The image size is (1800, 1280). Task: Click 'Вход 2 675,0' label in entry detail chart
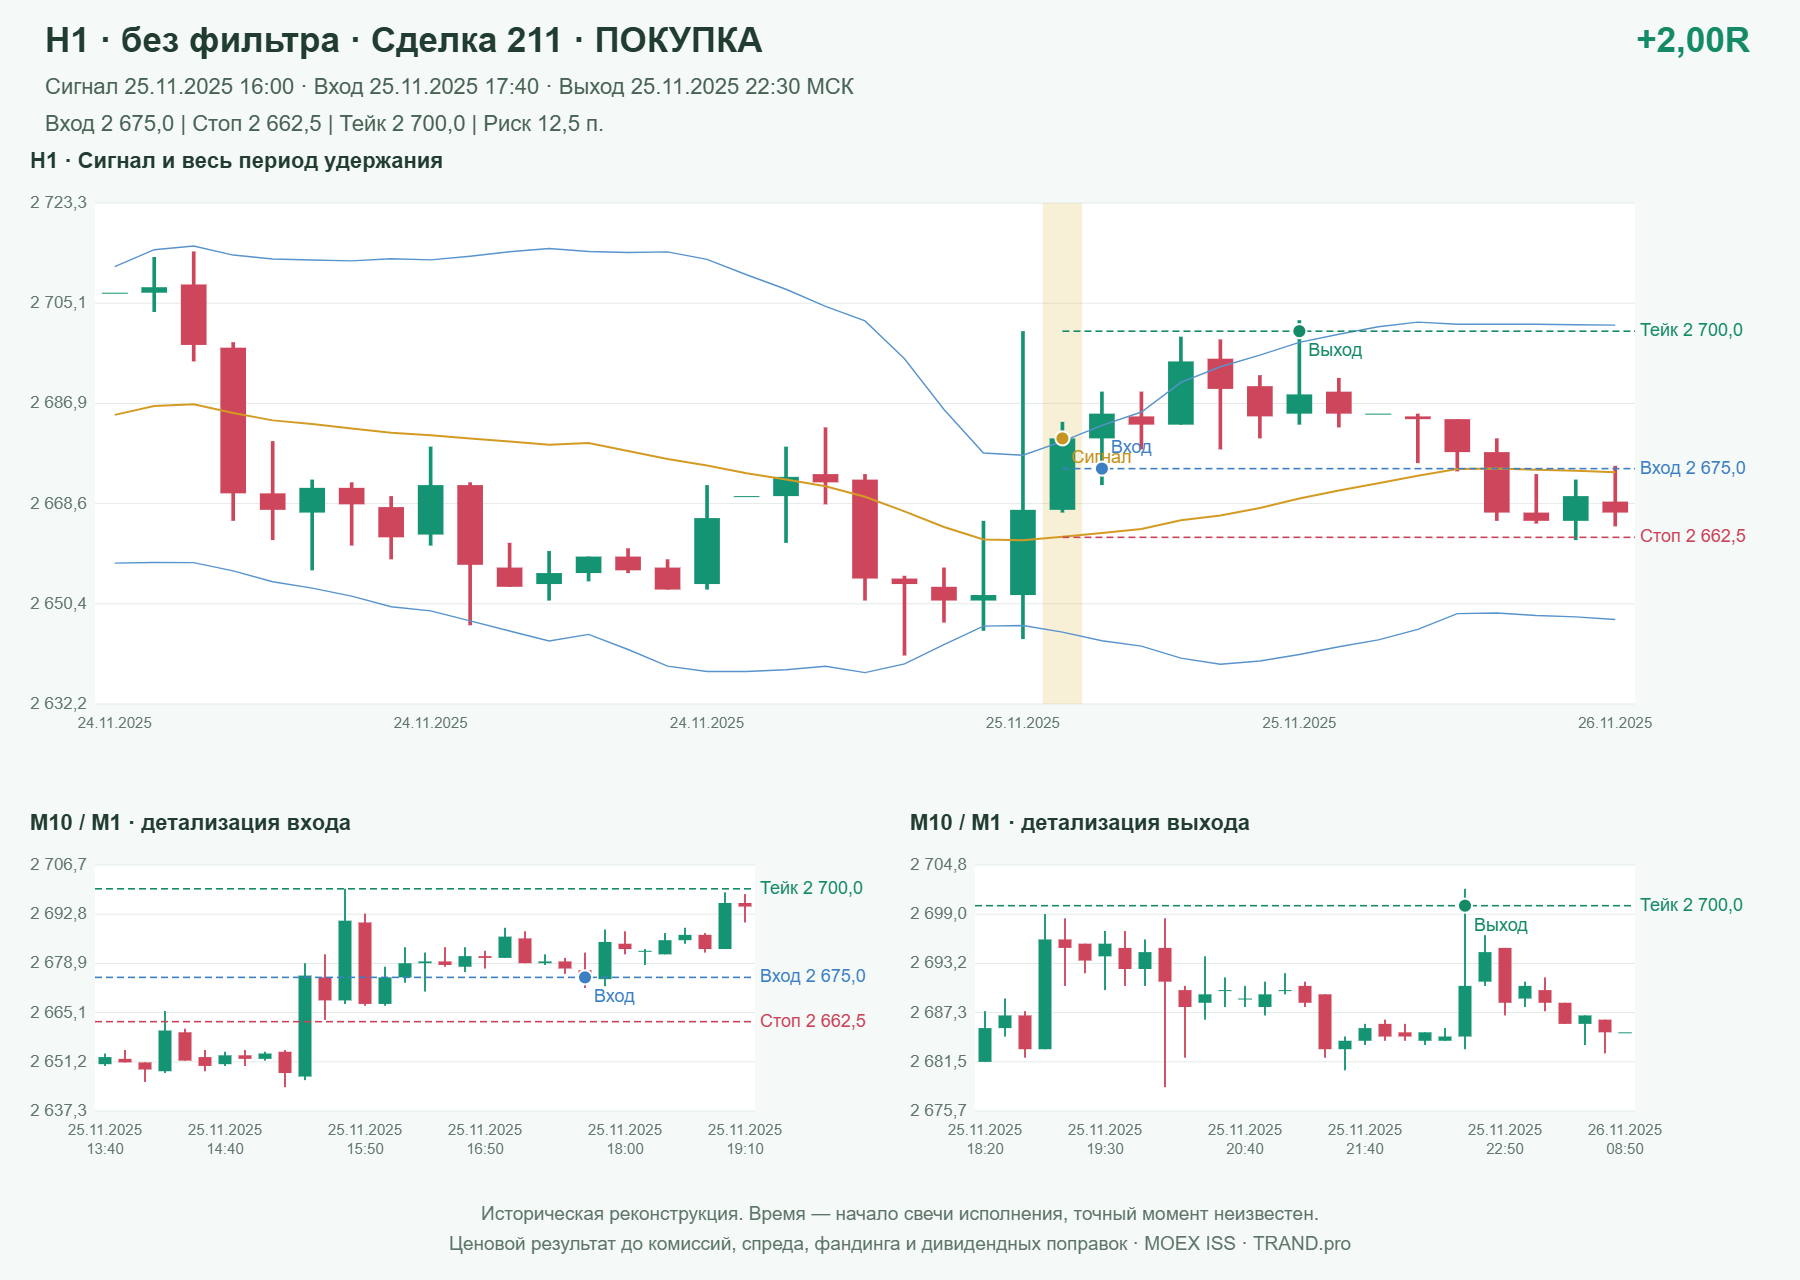tap(812, 976)
